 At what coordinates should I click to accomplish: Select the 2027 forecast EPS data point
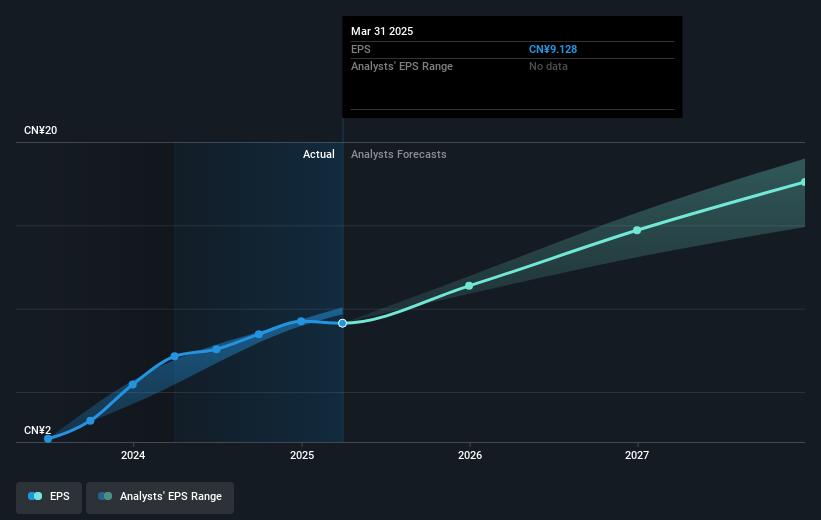637,230
